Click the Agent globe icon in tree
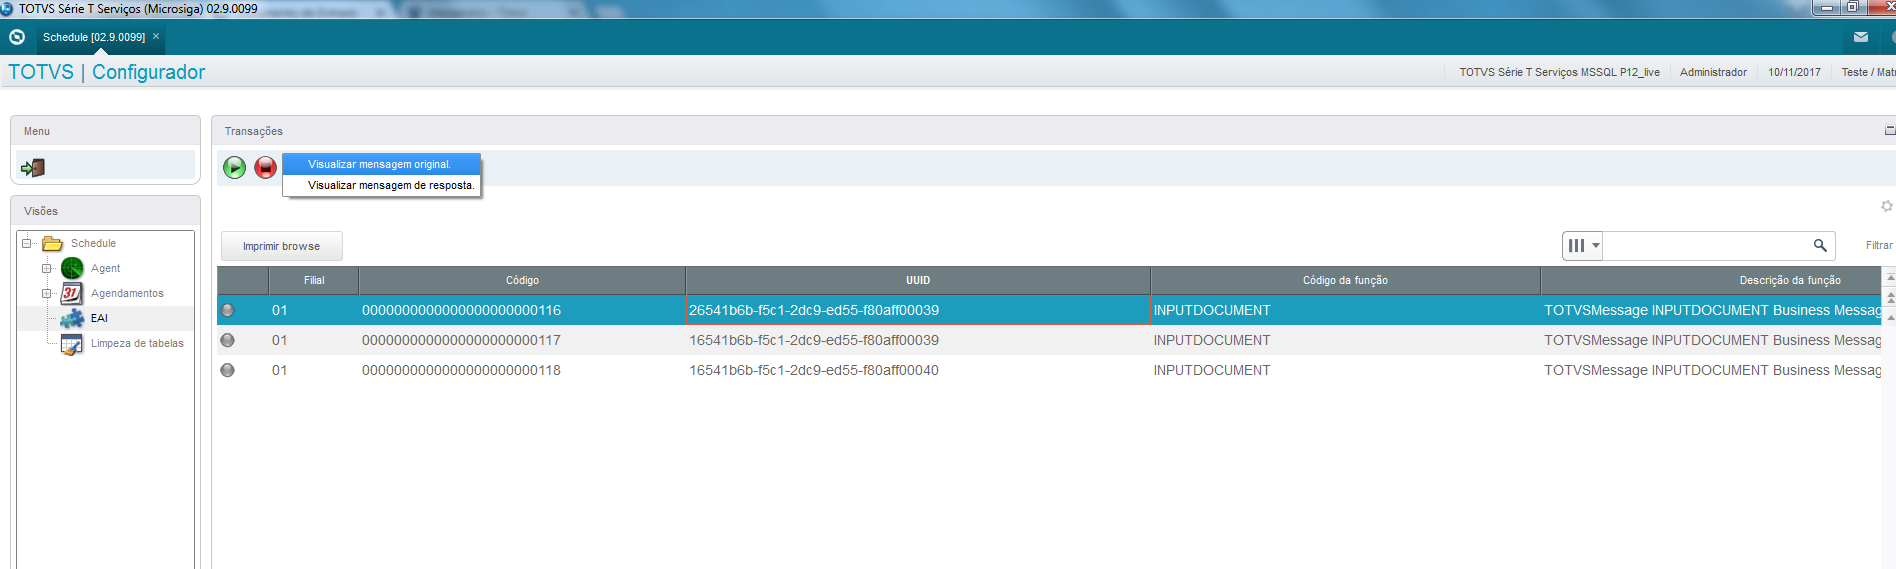The image size is (1896, 569). (72, 268)
